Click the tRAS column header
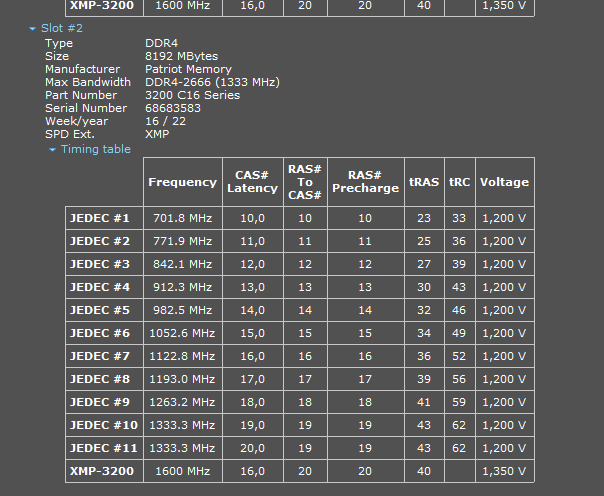Viewport: 604px width, 496px height. point(424,182)
